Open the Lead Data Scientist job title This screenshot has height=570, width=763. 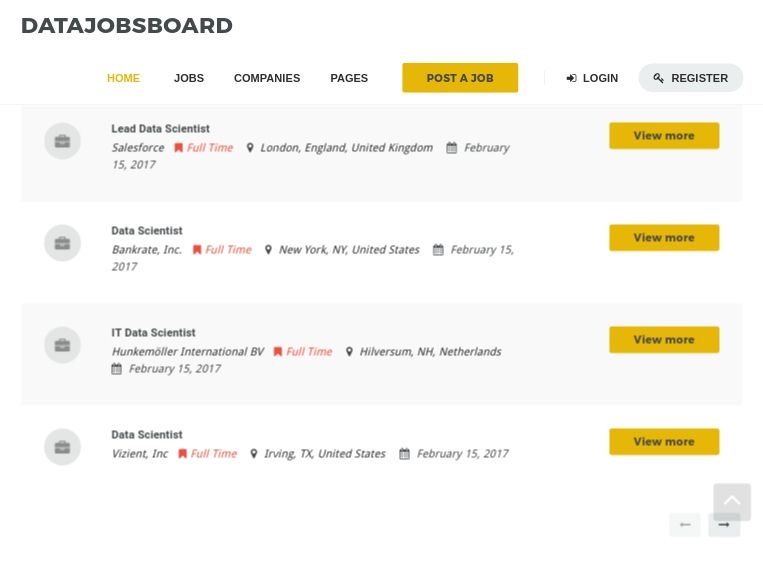click(160, 129)
